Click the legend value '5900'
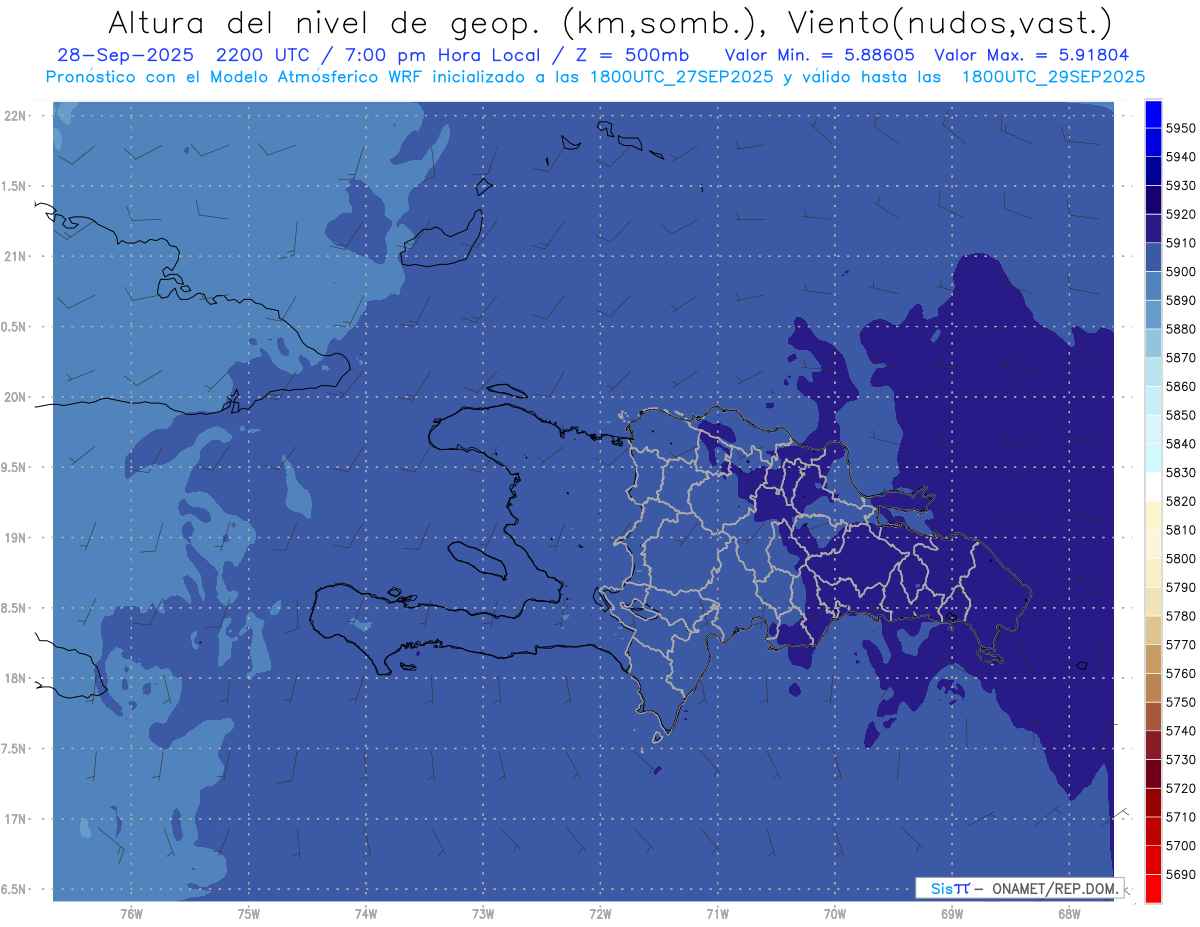1200x927 pixels. pyautogui.click(x=1181, y=272)
